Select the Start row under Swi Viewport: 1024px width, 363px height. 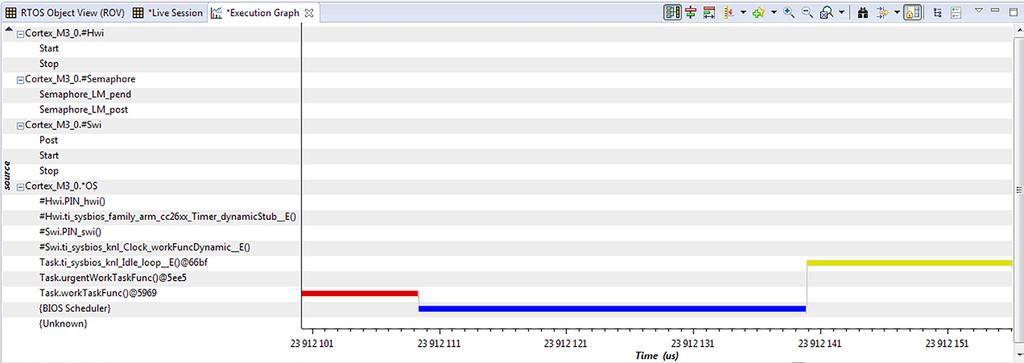click(x=49, y=155)
